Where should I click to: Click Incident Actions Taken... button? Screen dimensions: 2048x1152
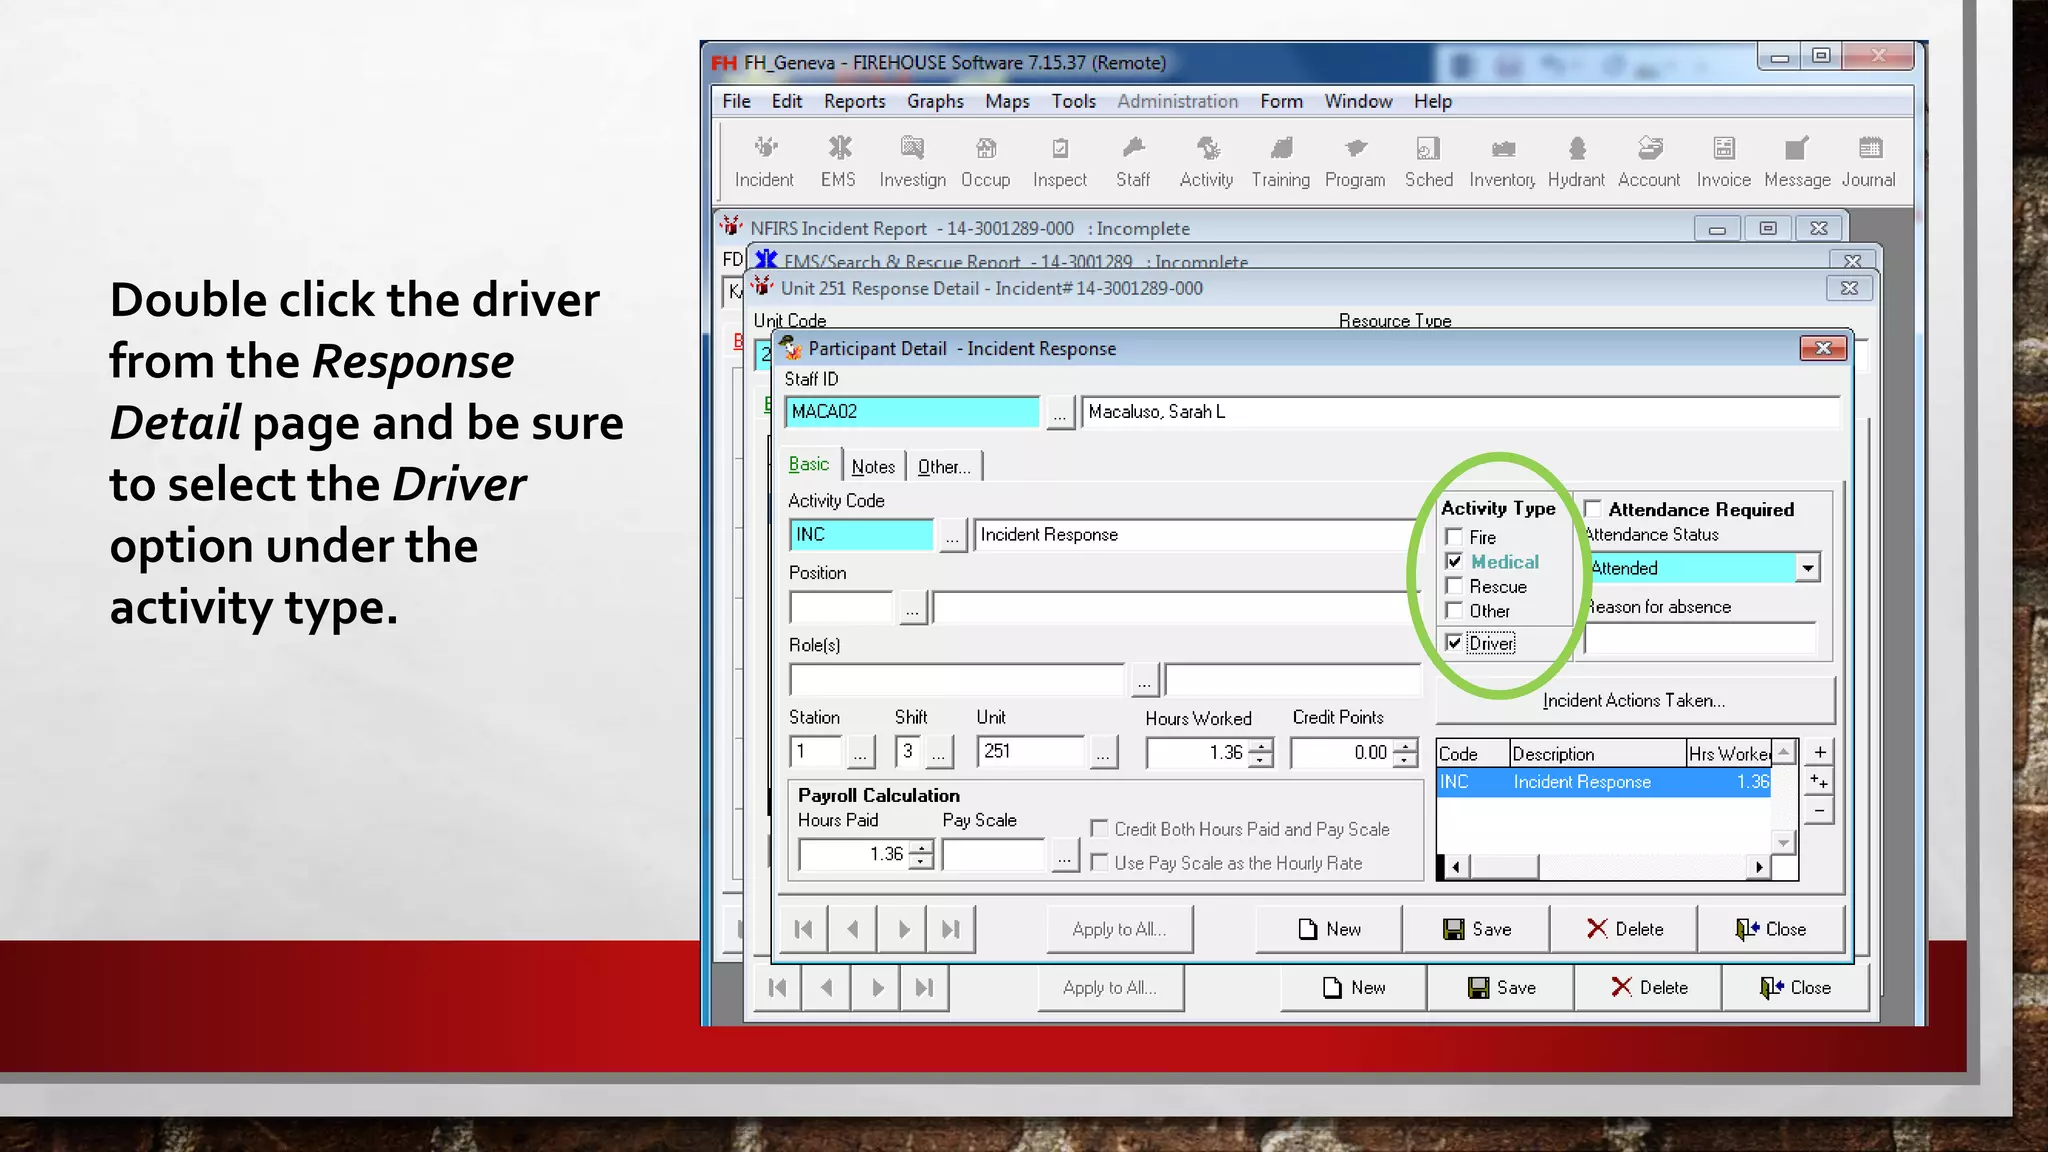(x=1634, y=701)
